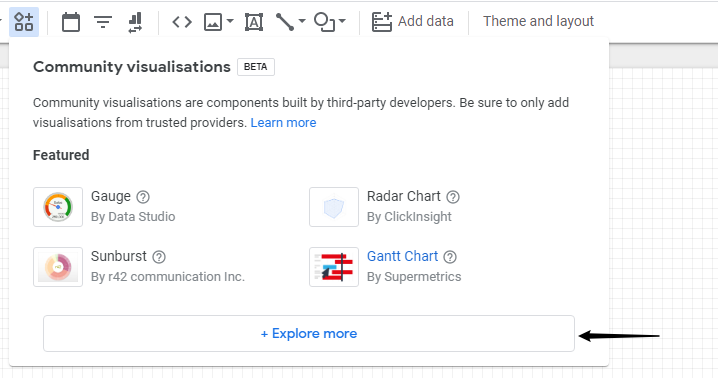Click the Gauge title text
This screenshot has width=718, height=378.
pos(111,196)
